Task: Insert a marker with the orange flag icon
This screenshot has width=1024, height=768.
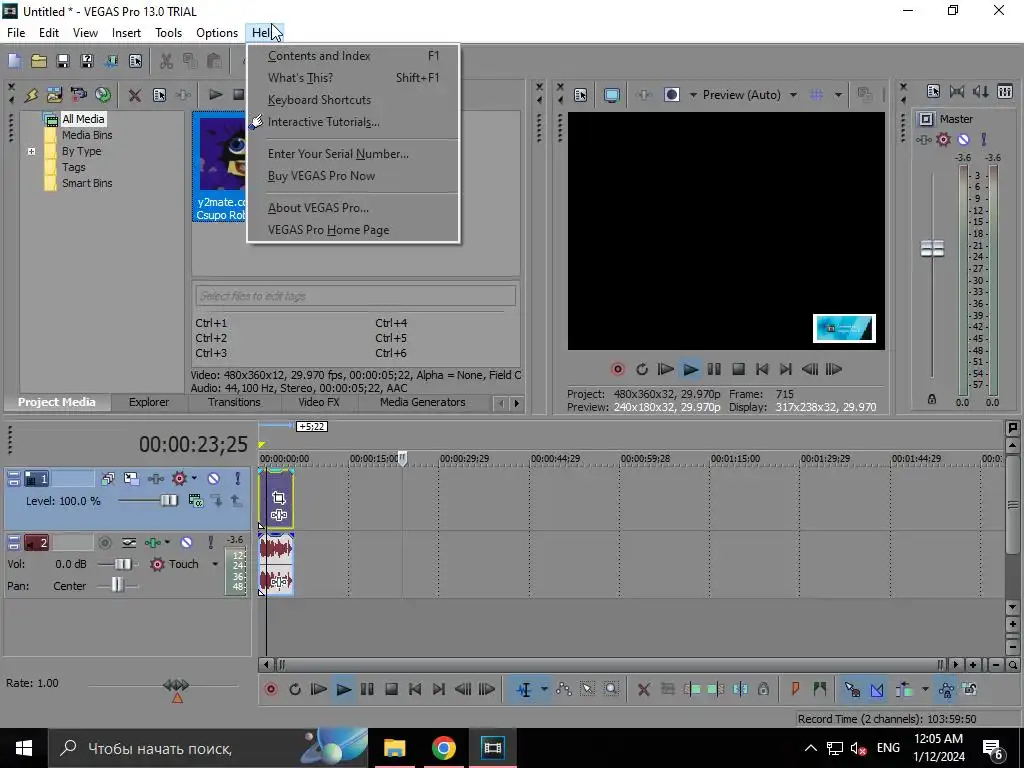Action: (795, 690)
